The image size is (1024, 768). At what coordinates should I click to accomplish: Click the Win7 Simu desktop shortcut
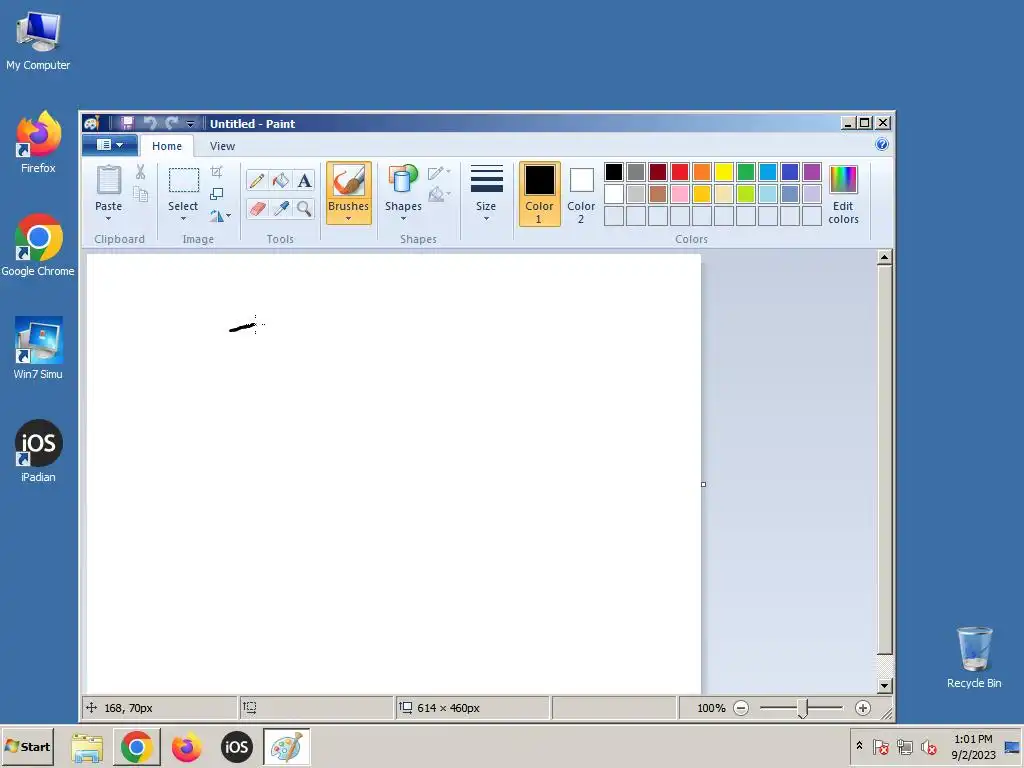click(x=38, y=348)
